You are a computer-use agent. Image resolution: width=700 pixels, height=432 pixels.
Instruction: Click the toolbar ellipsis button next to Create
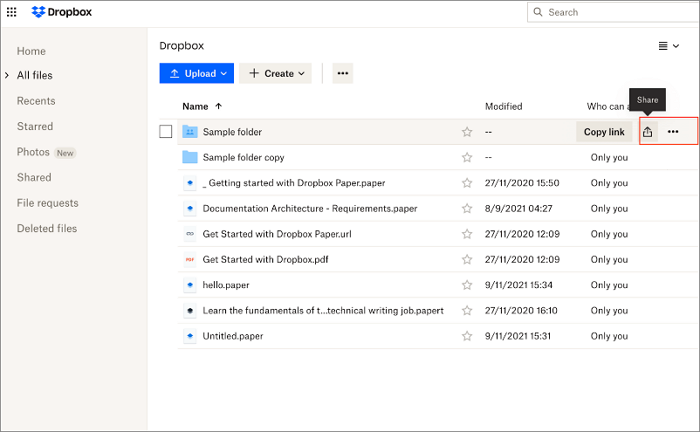click(x=342, y=73)
